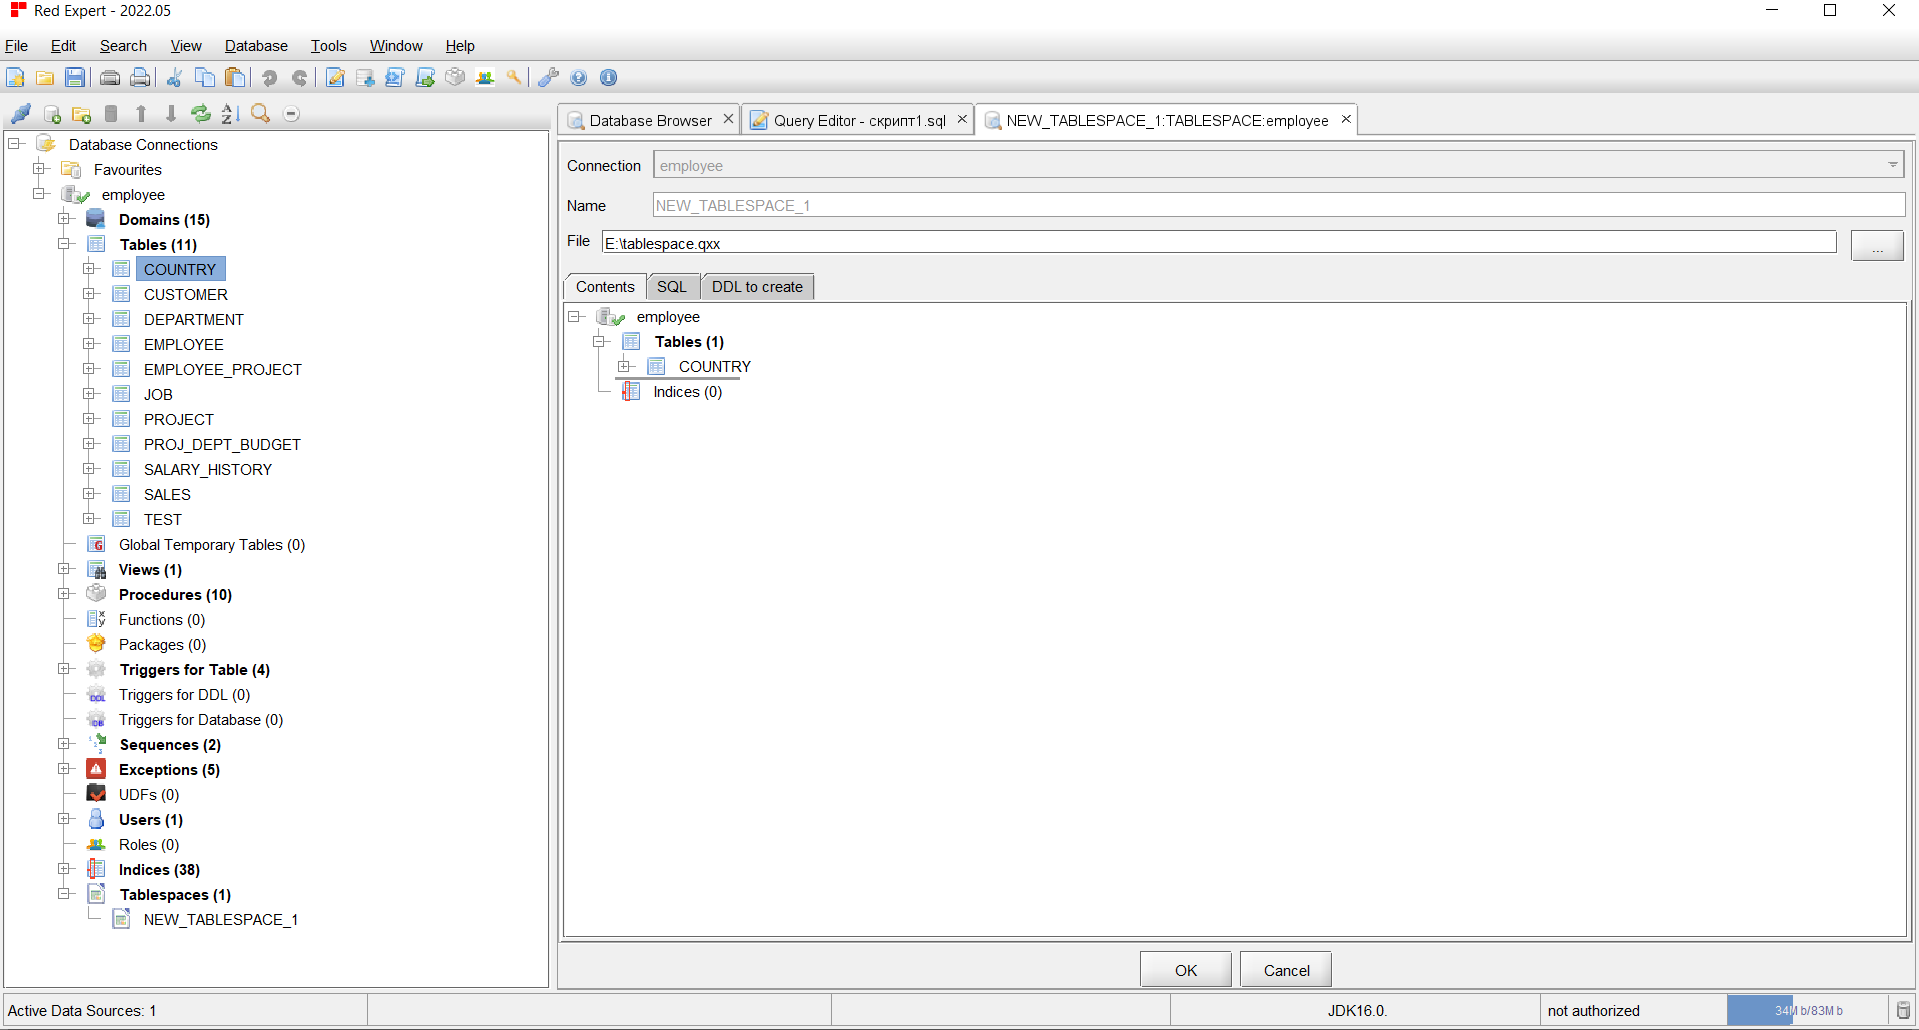
Task: Click the connect to database plug icon
Action: (21, 114)
